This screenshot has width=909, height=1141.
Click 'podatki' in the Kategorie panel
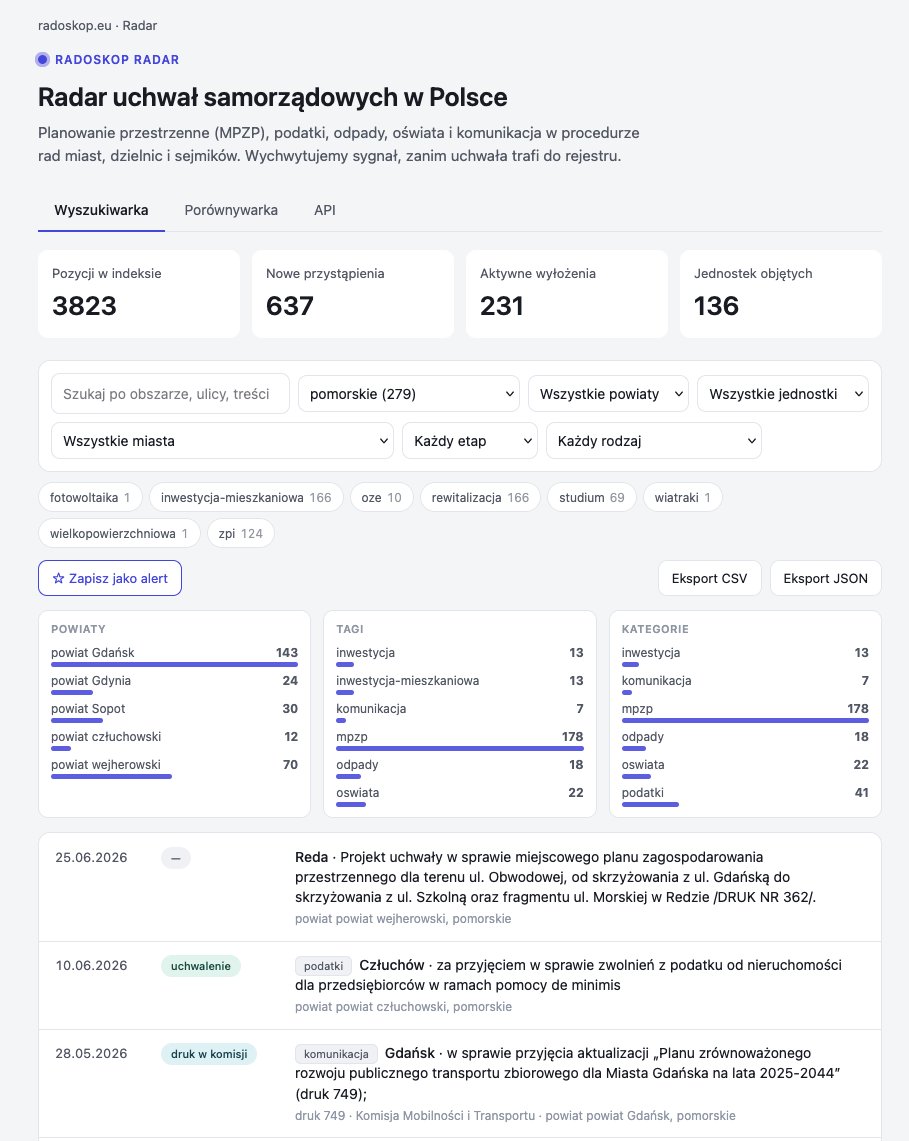point(745,796)
